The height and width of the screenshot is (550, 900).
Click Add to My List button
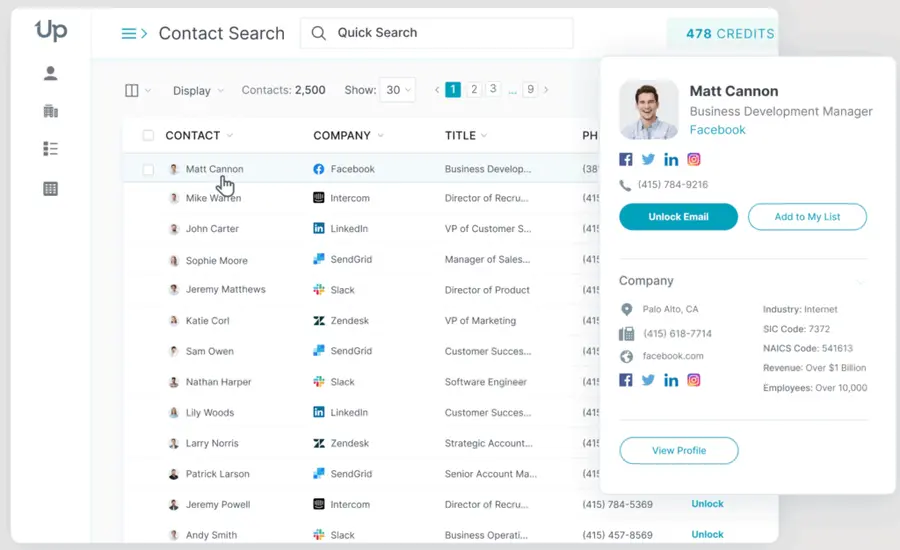(807, 216)
